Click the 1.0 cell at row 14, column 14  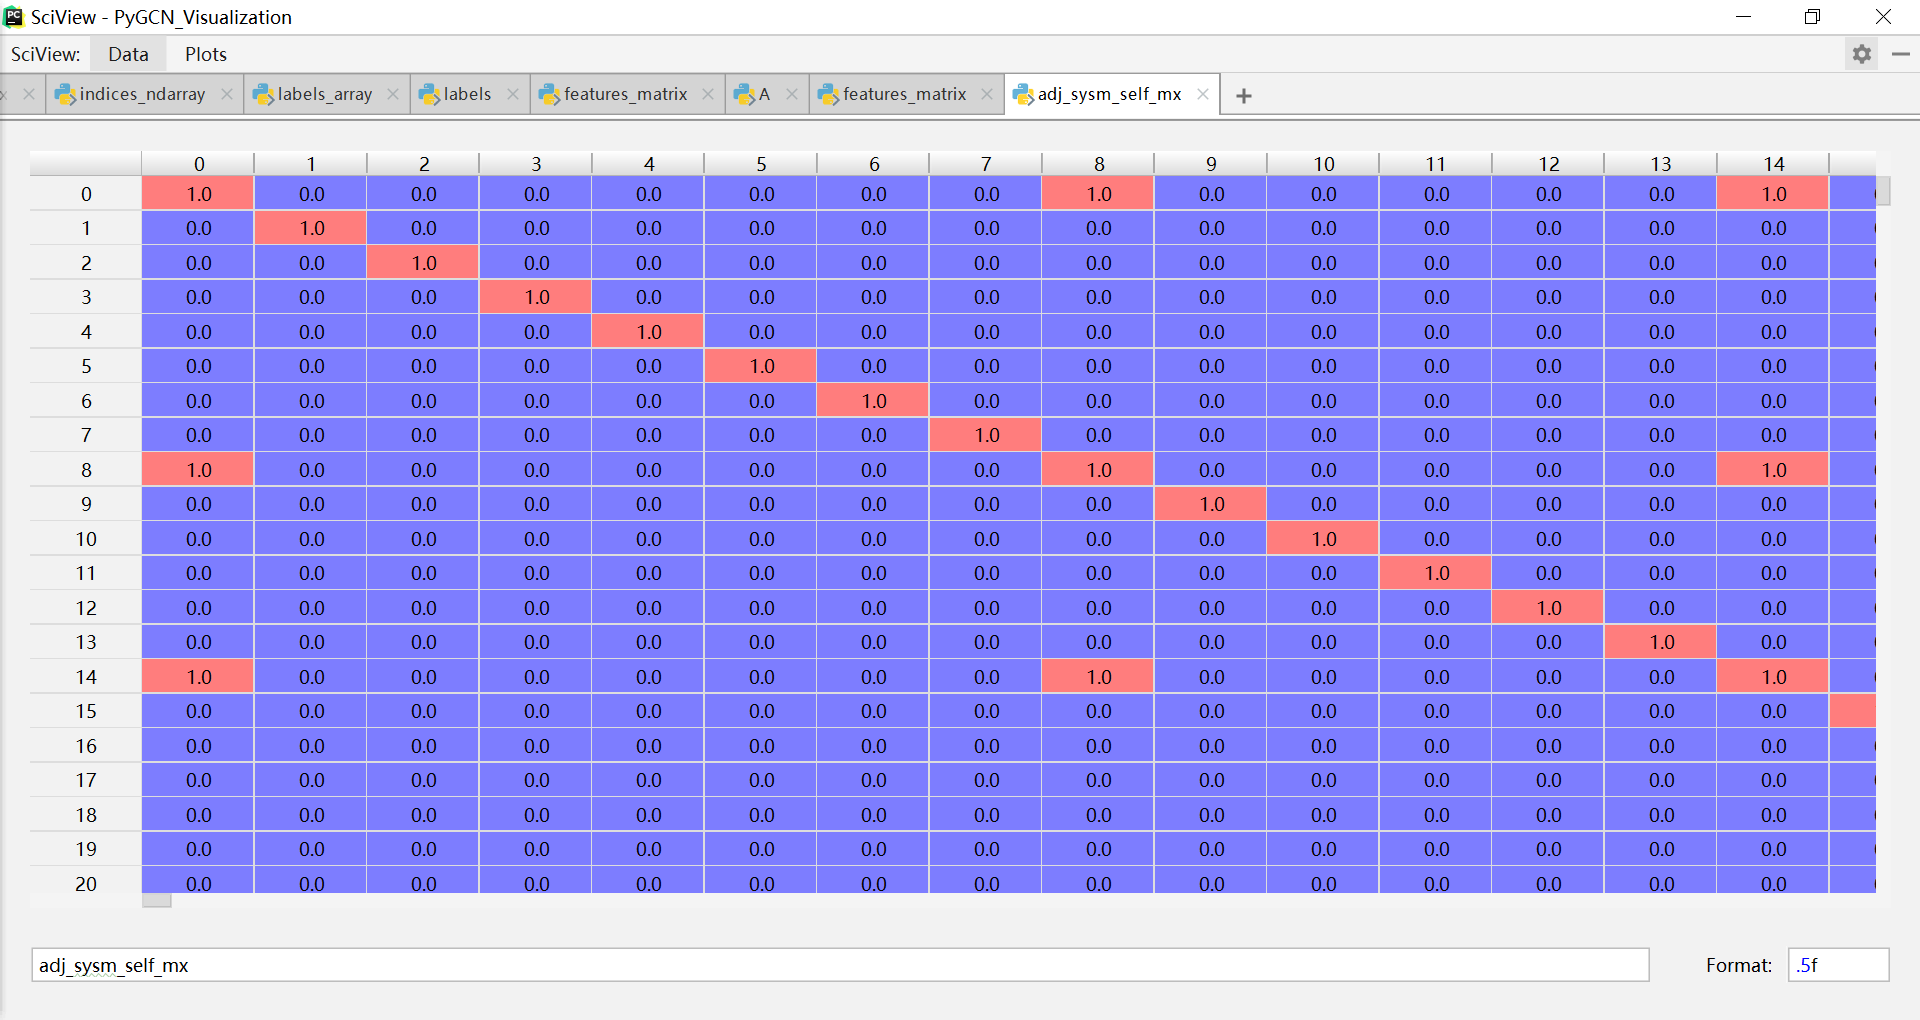(1773, 677)
